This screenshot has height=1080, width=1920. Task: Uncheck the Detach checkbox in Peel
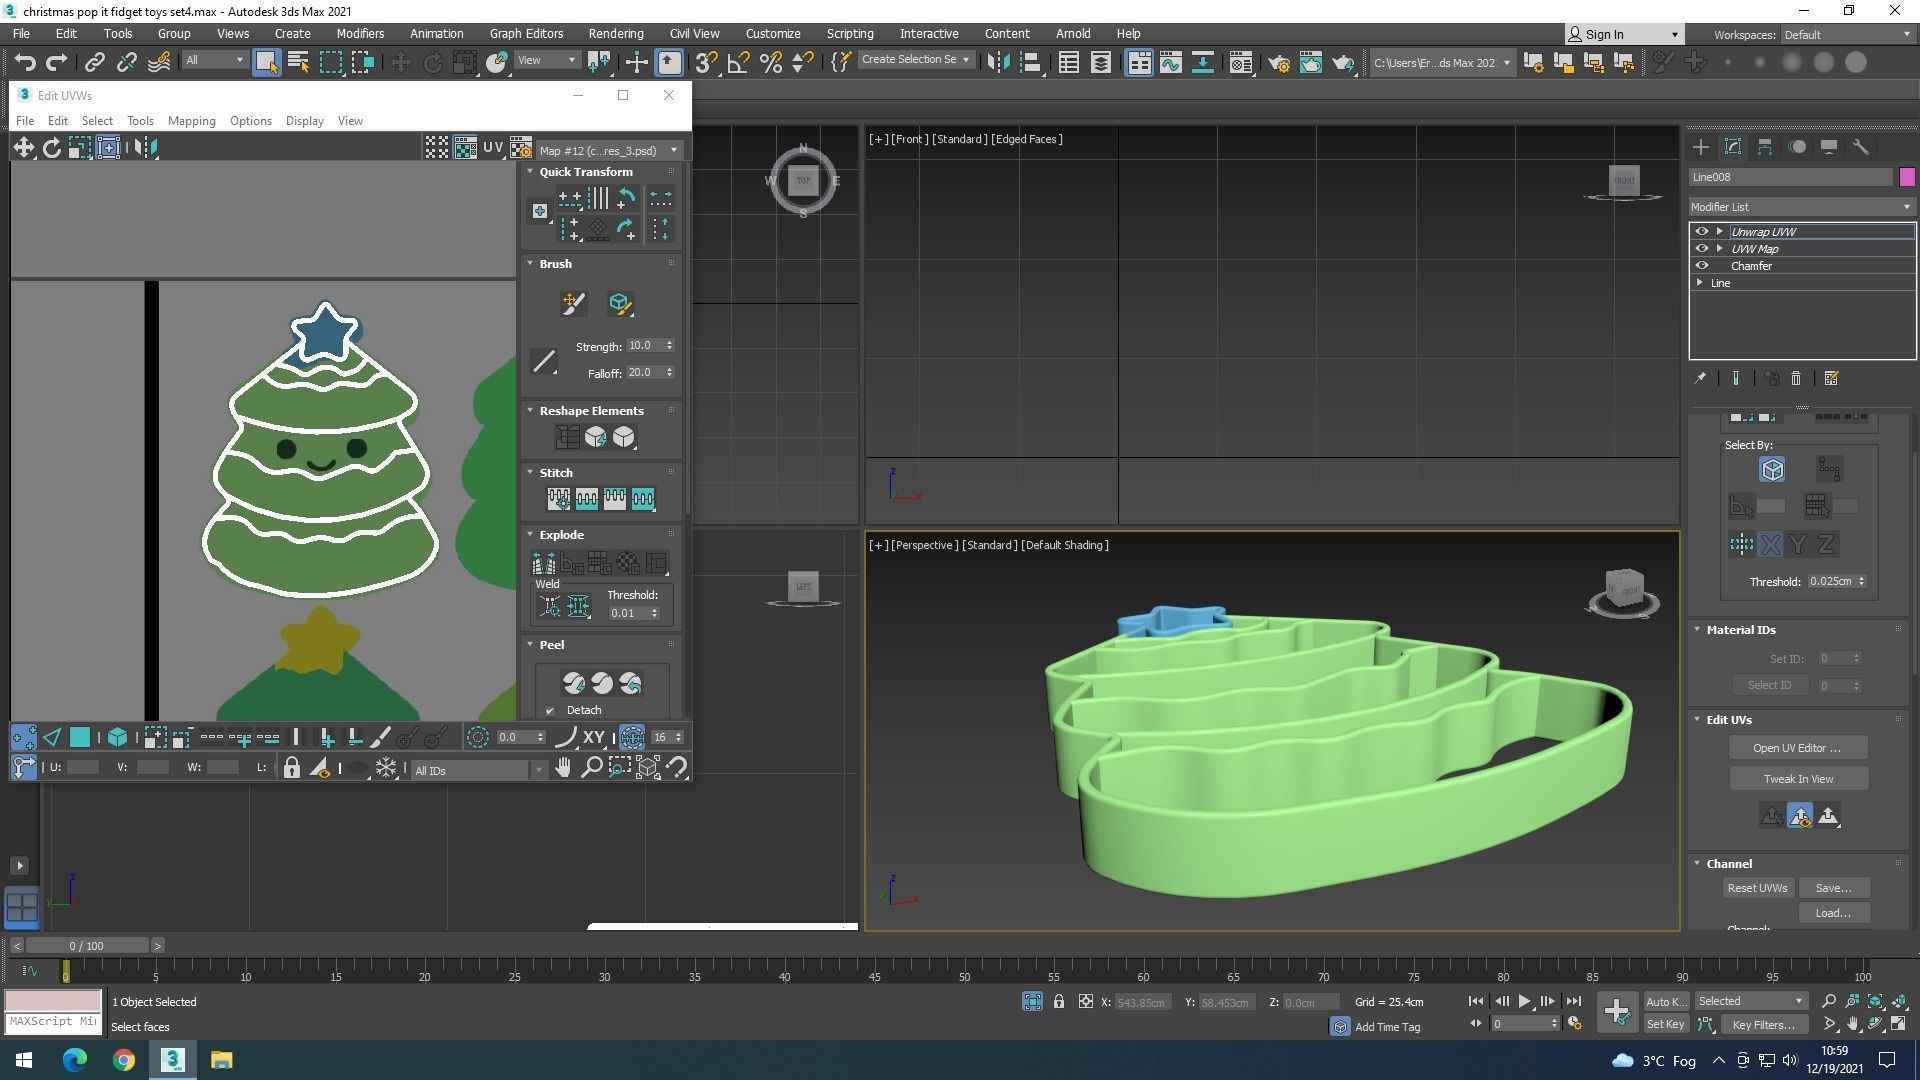tap(550, 711)
